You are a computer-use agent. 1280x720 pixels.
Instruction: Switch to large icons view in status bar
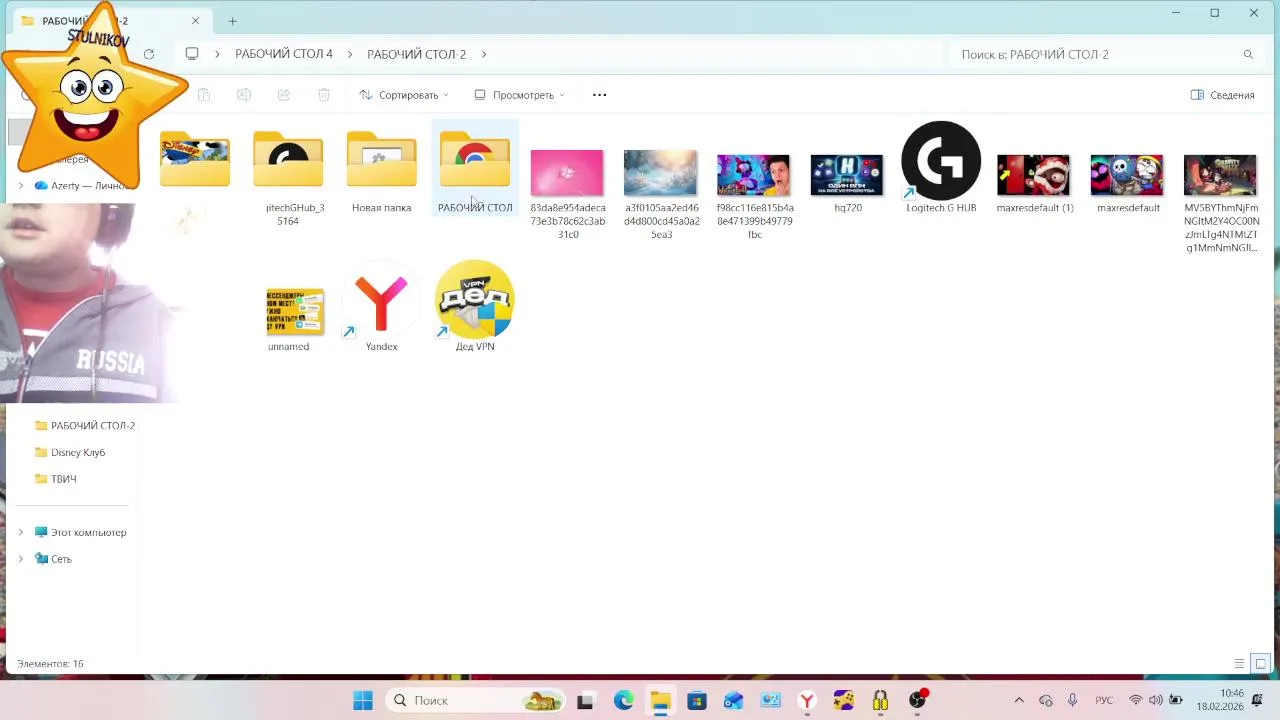point(1261,664)
